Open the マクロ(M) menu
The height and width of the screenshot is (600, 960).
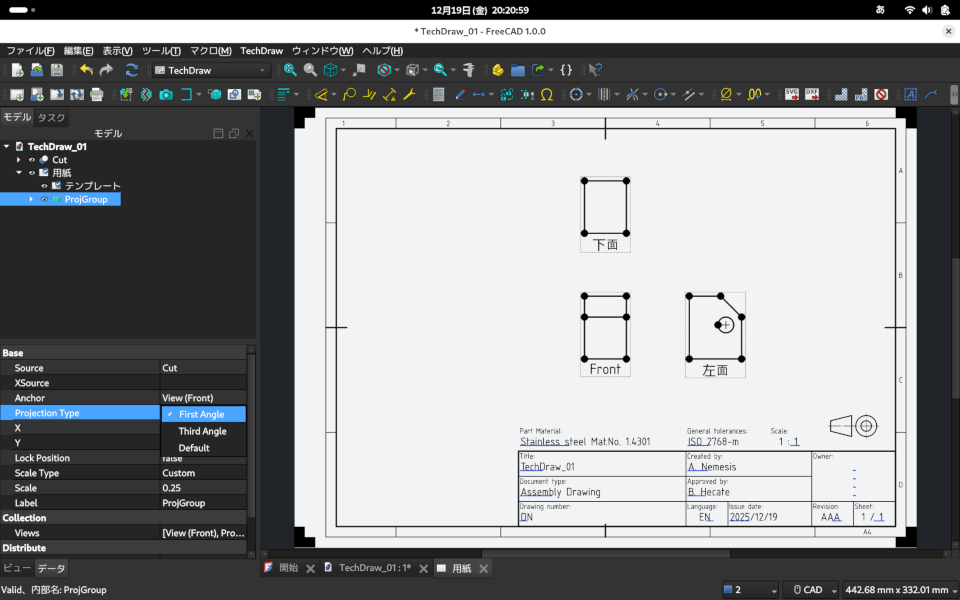[x=210, y=50]
